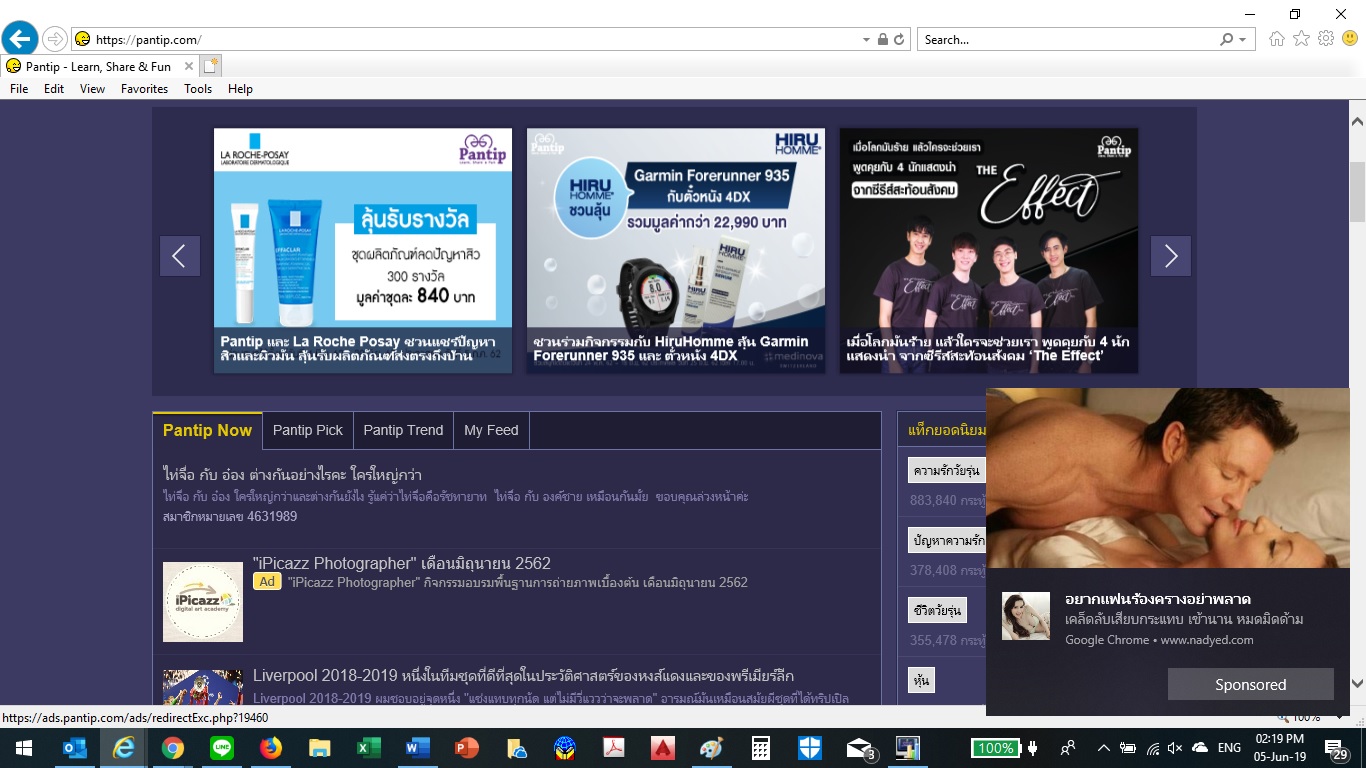Click the magnifier search icon in search box
Viewport: 1366px width, 768px height.
pyautogui.click(x=1227, y=40)
